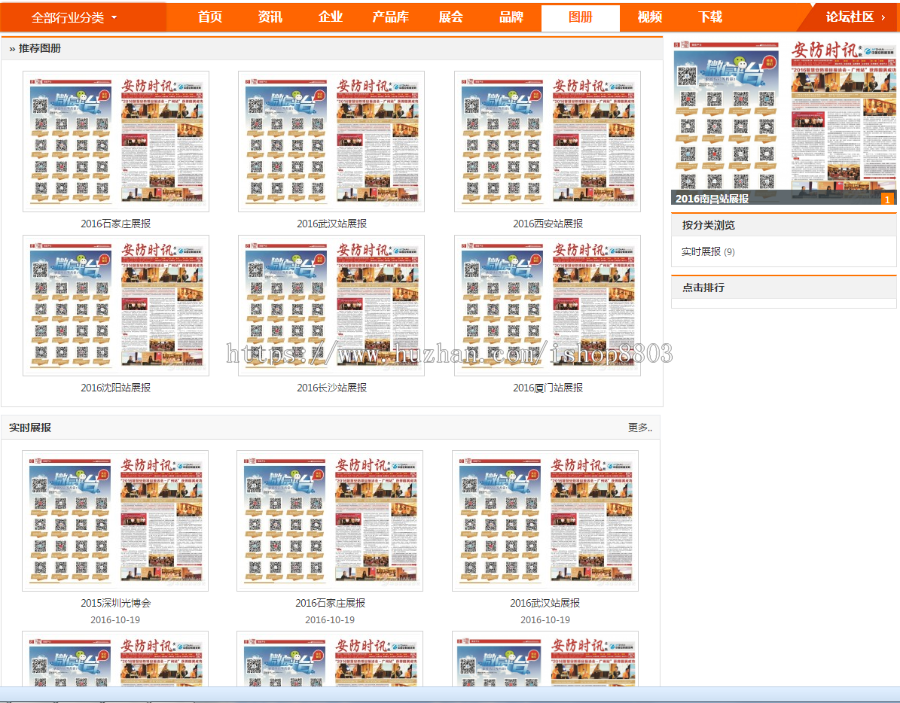Click the 推荐图册 section heading
900x703 pixels.
tap(40, 49)
